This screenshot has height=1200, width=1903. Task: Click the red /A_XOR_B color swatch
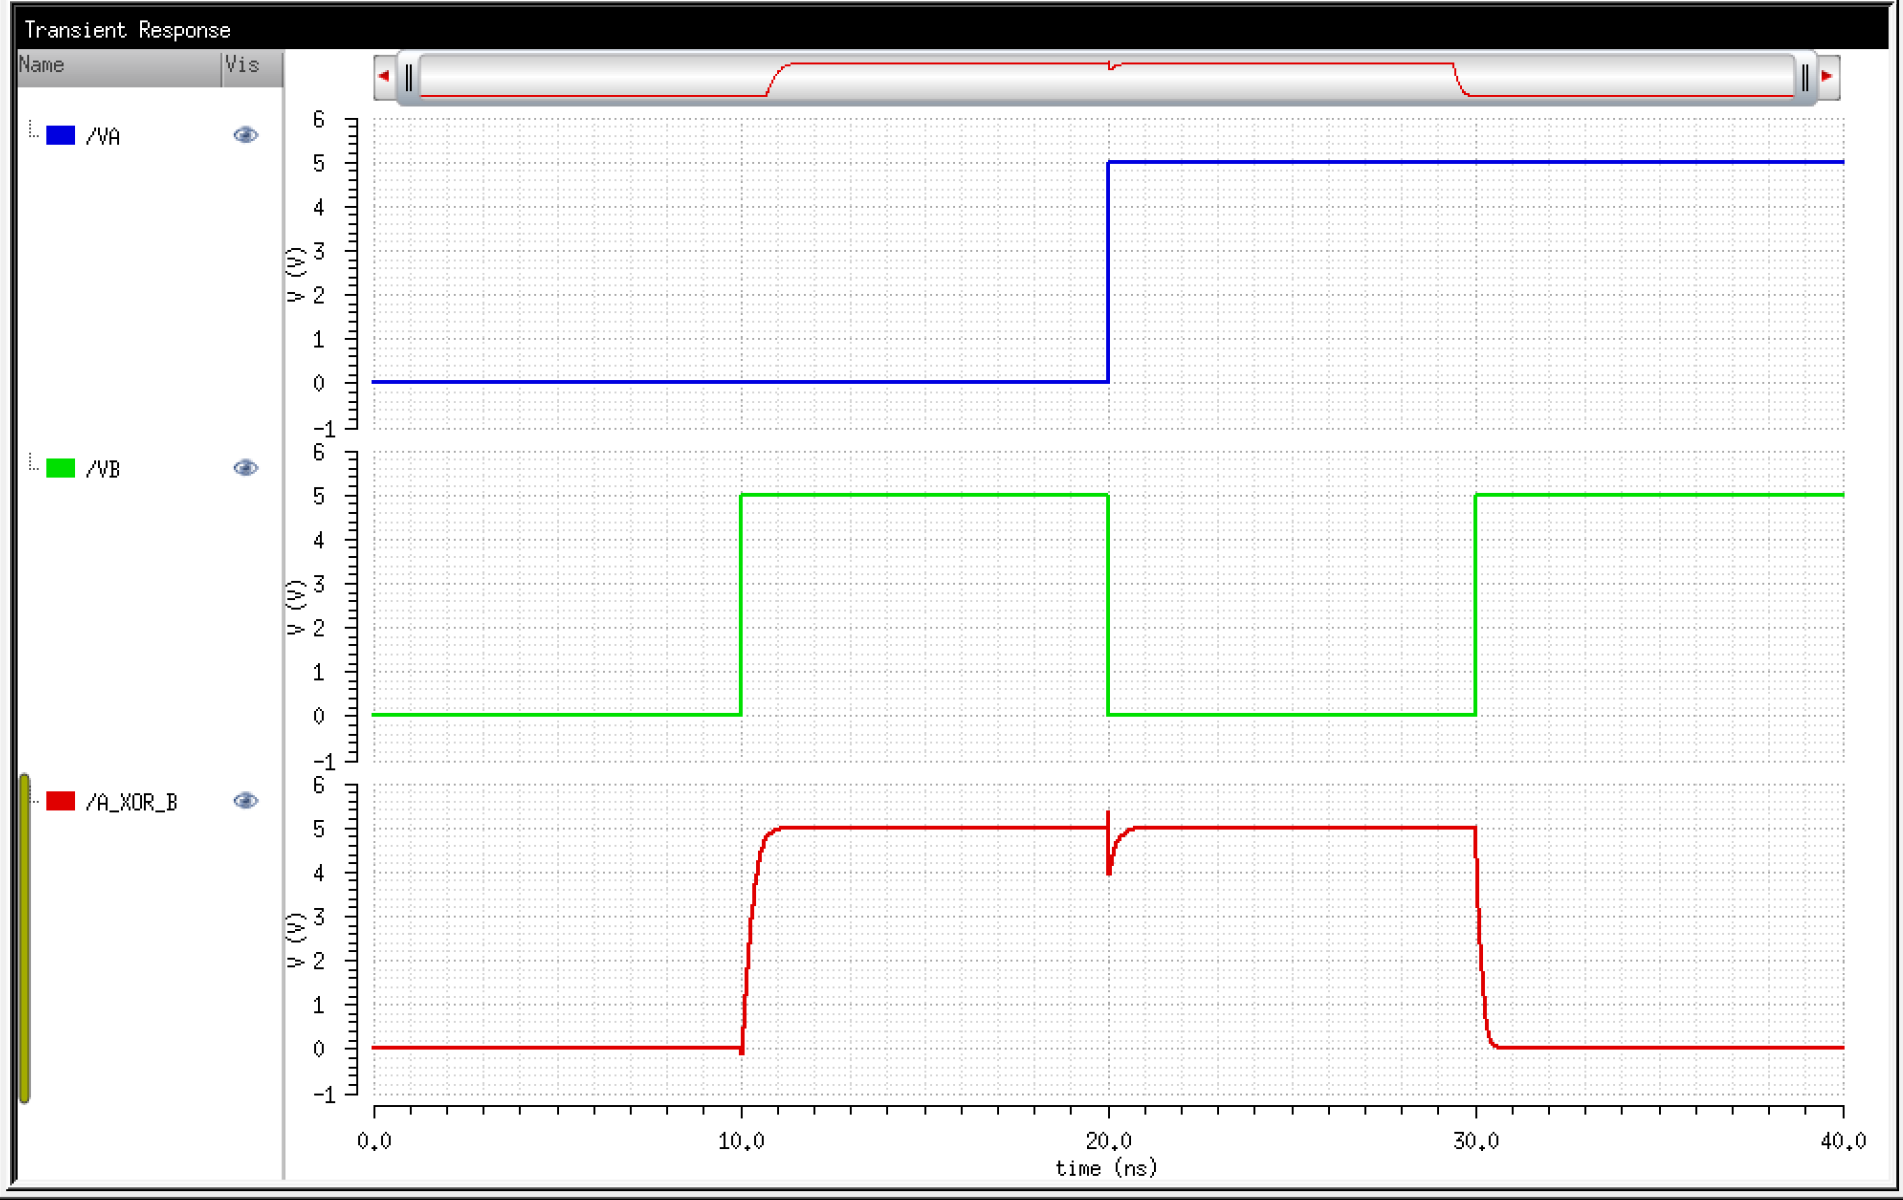(61, 801)
